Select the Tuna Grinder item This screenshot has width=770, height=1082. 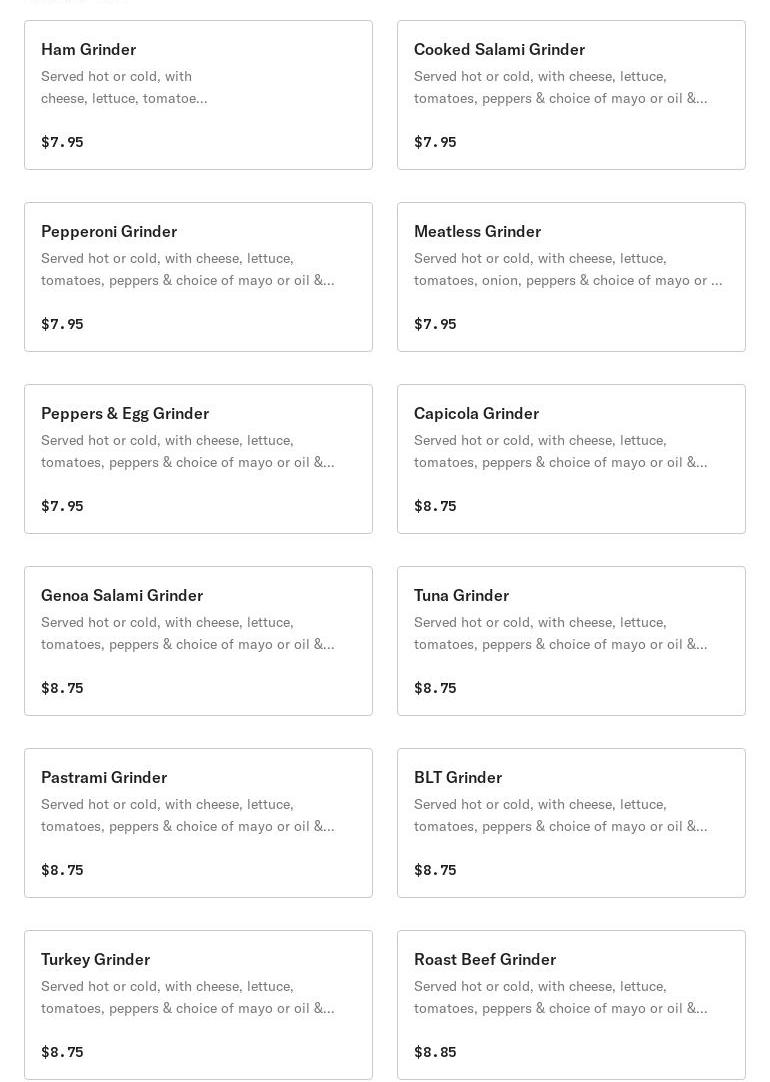(x=571, y=641)
